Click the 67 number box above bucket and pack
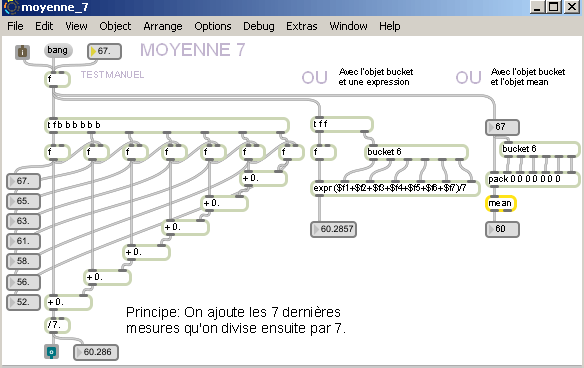 click(x=502, y=127)
